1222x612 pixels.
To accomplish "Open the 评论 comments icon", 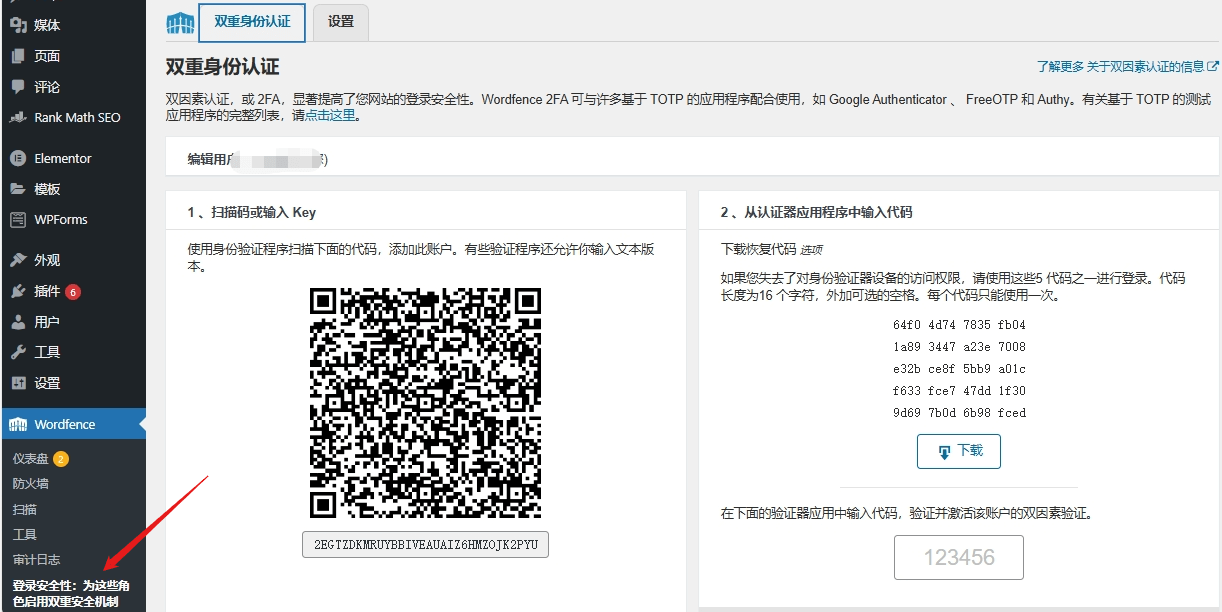I will pos(17,88).
